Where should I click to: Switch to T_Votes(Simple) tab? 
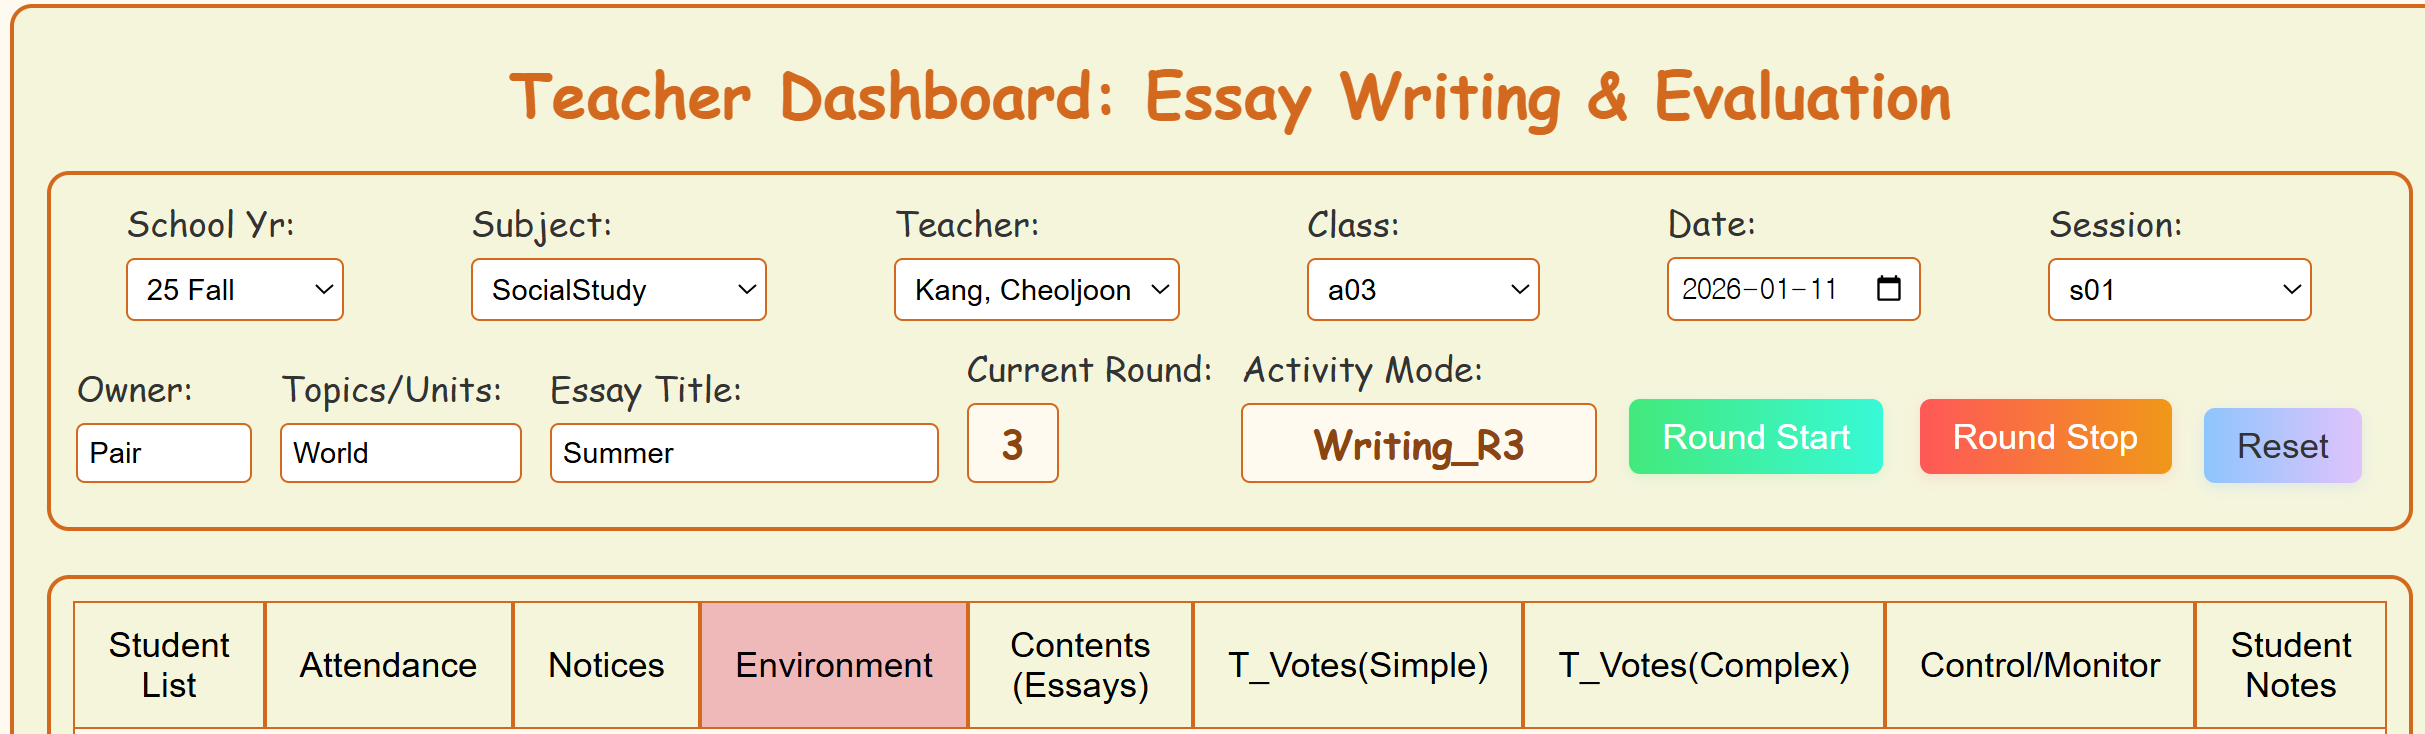point(1357,665)
